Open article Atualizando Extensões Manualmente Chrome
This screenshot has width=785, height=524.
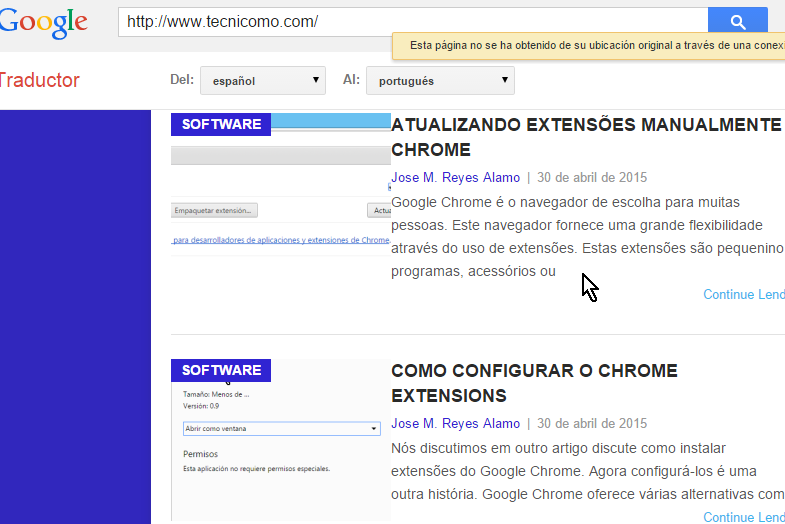(x=586, y=137)
